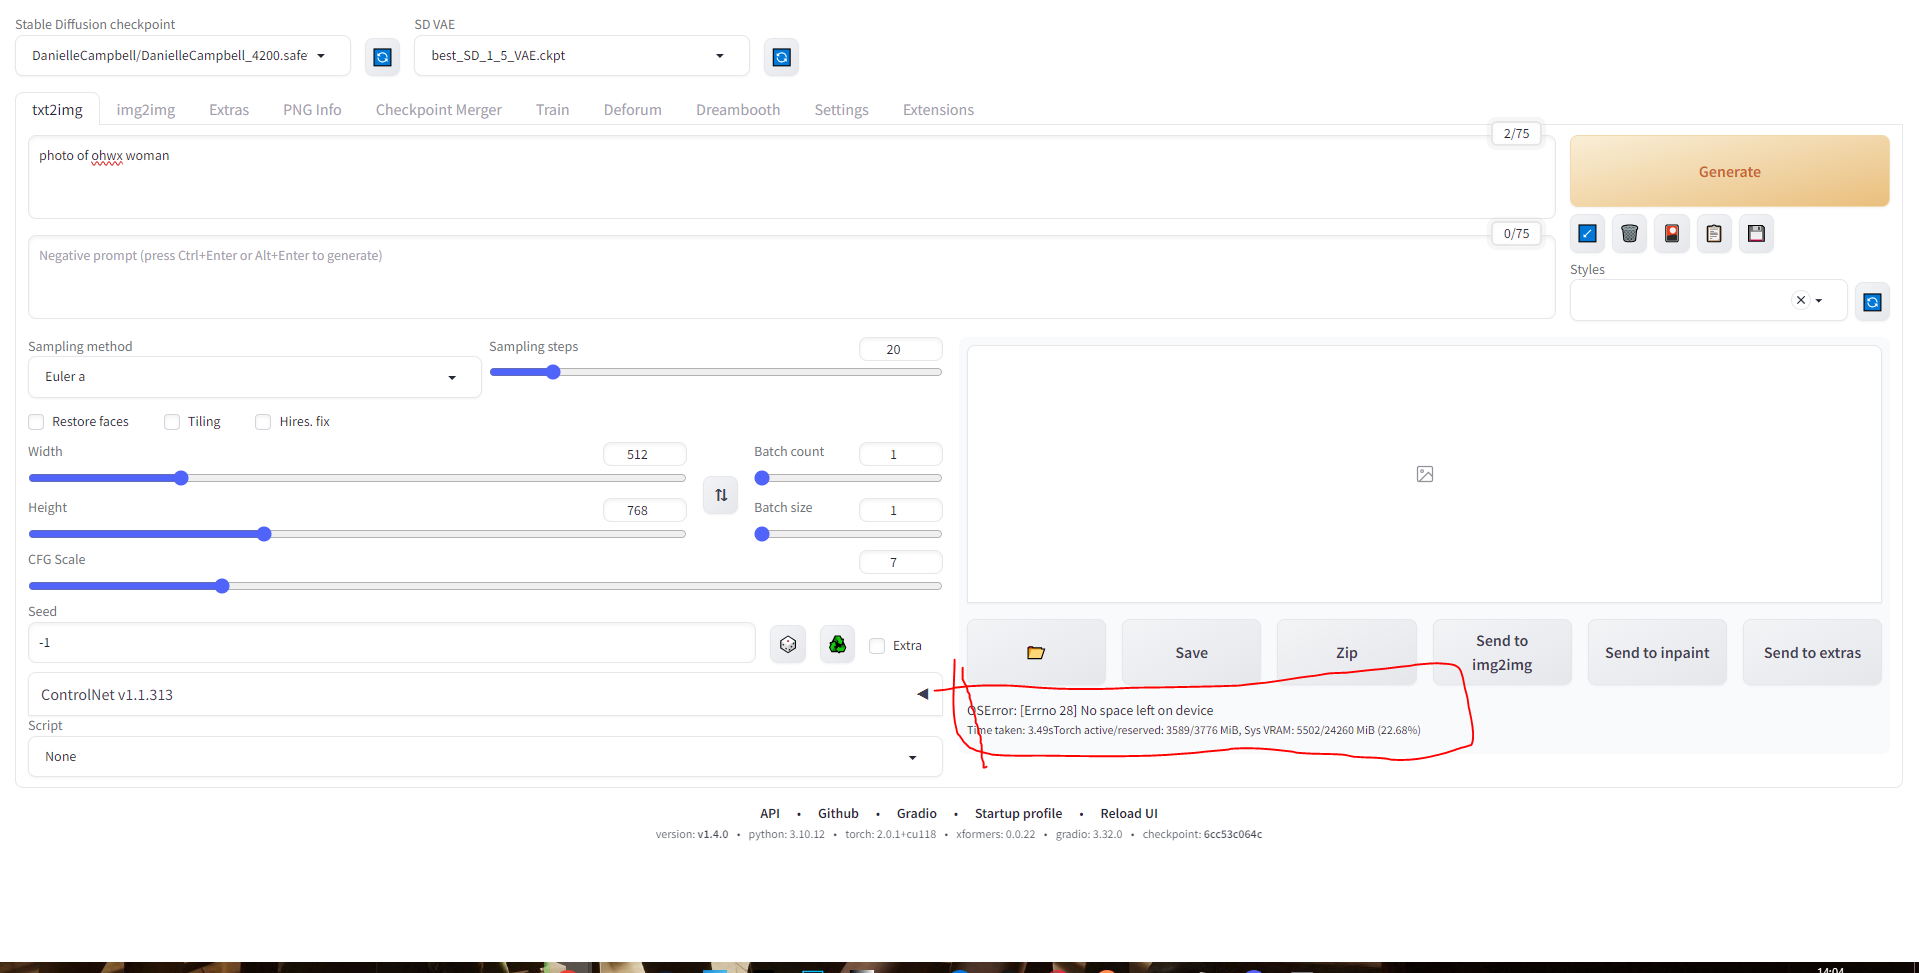This screenshot has height=973, width=1919.
Task: Open the Startup profile link
Action: click(1018, 814)
